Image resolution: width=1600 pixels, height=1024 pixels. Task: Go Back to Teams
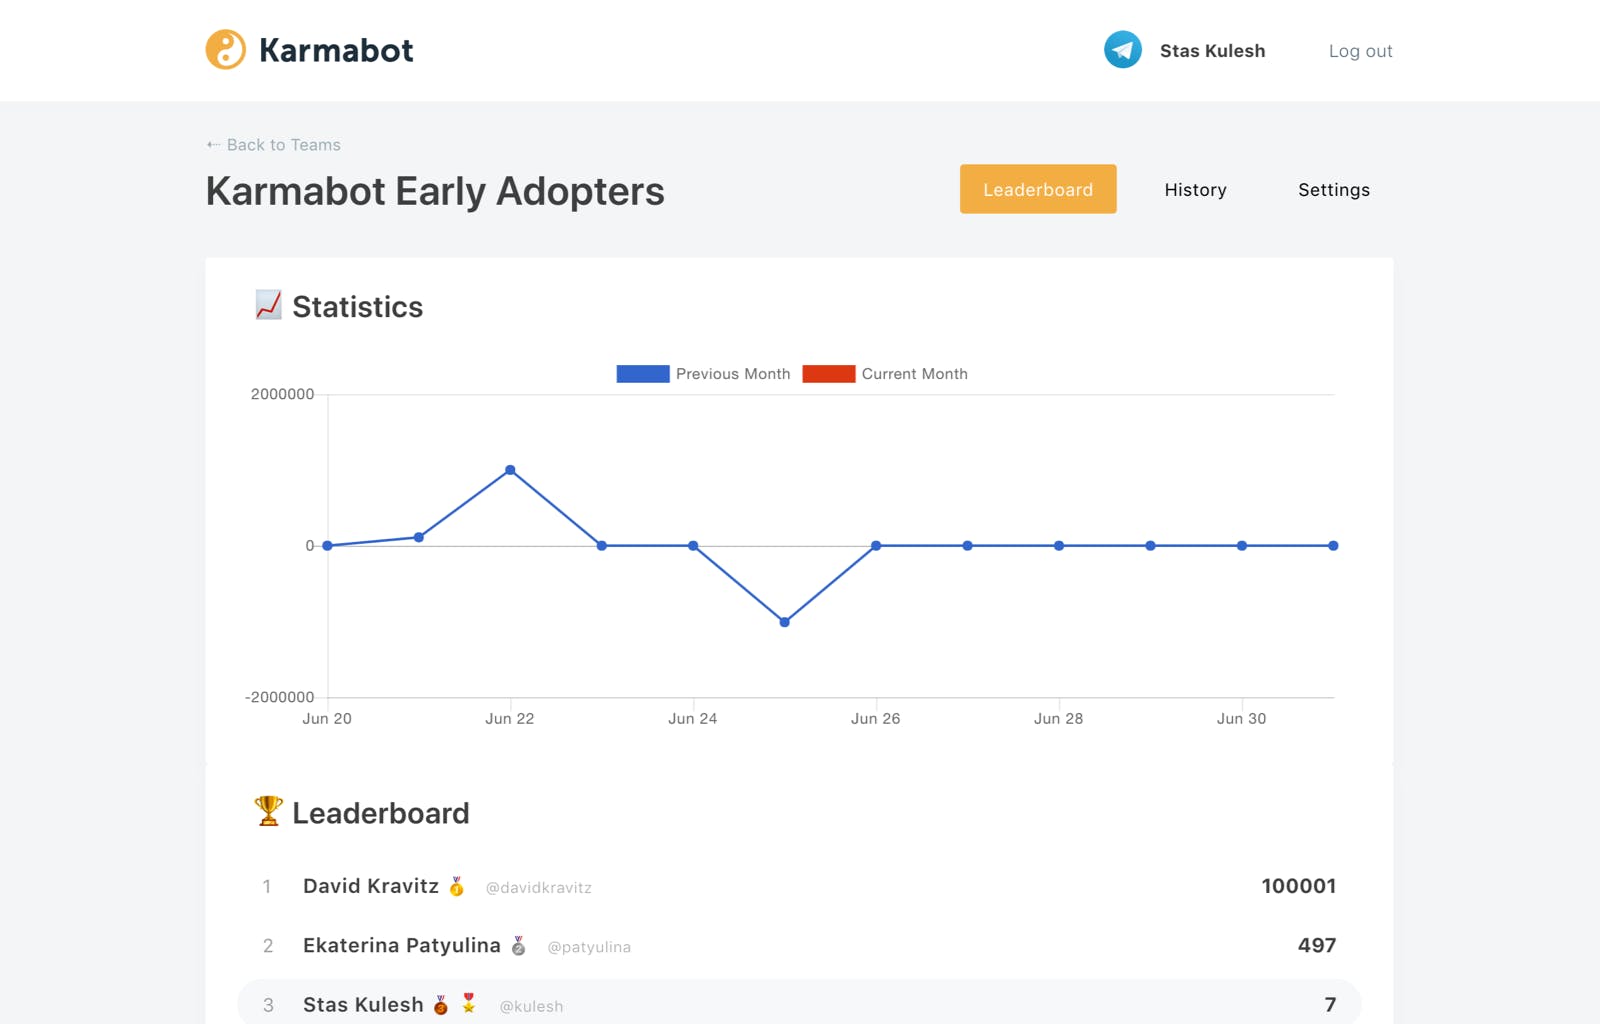[x=283, y=145]
